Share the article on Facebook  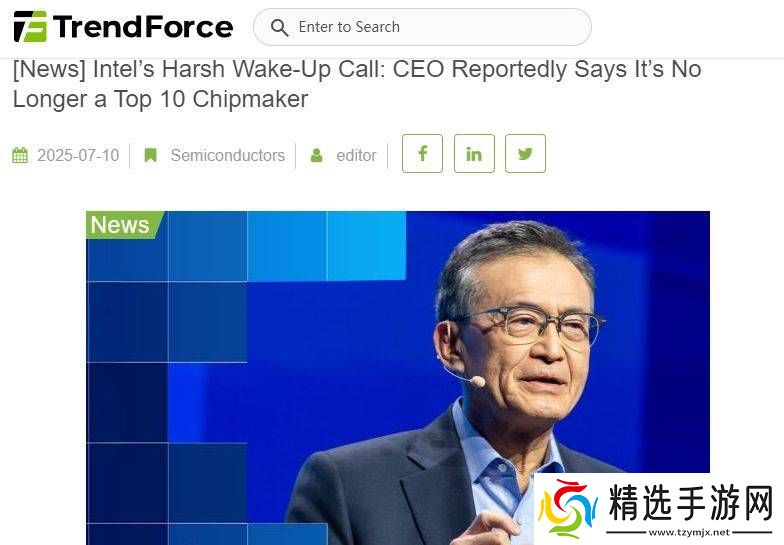click(x=422, y=154)
